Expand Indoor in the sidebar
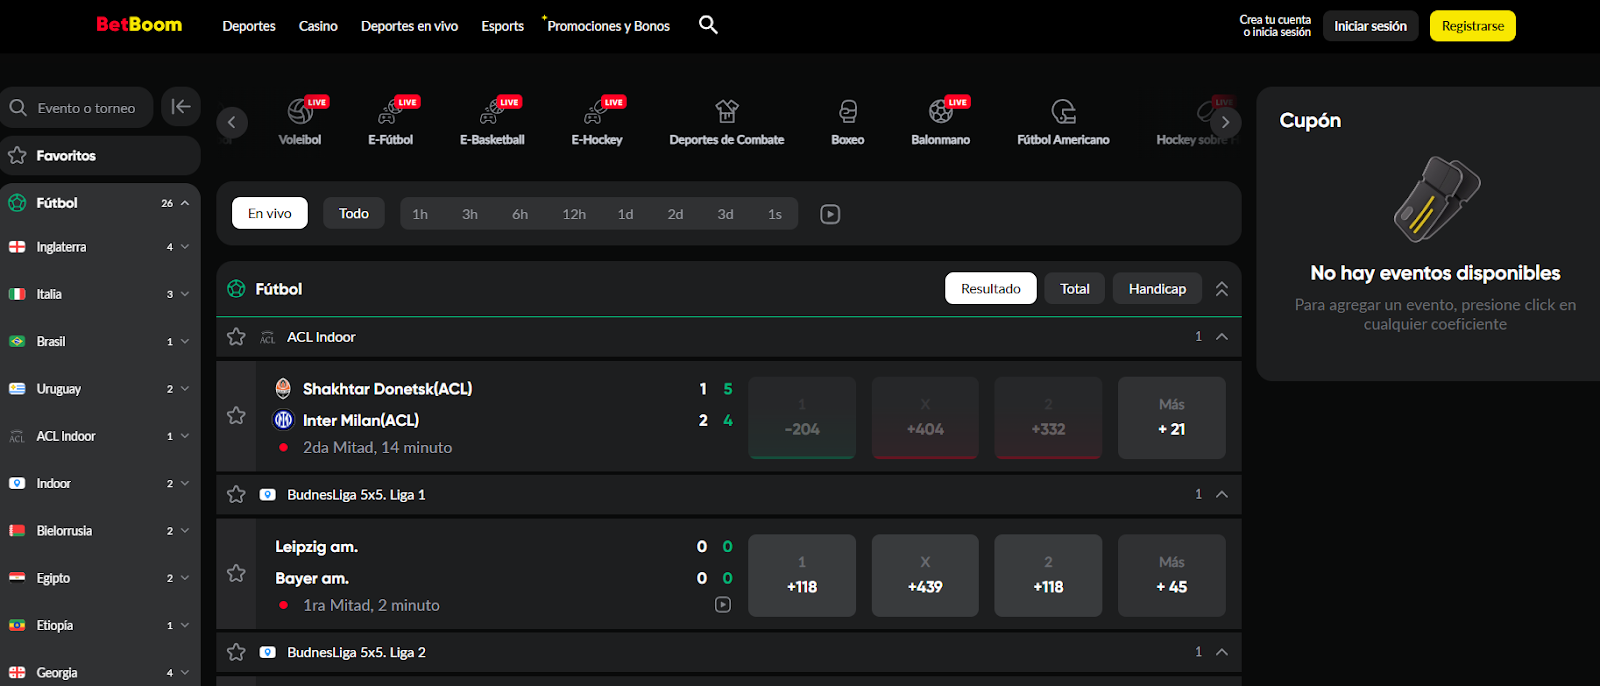 185,483
